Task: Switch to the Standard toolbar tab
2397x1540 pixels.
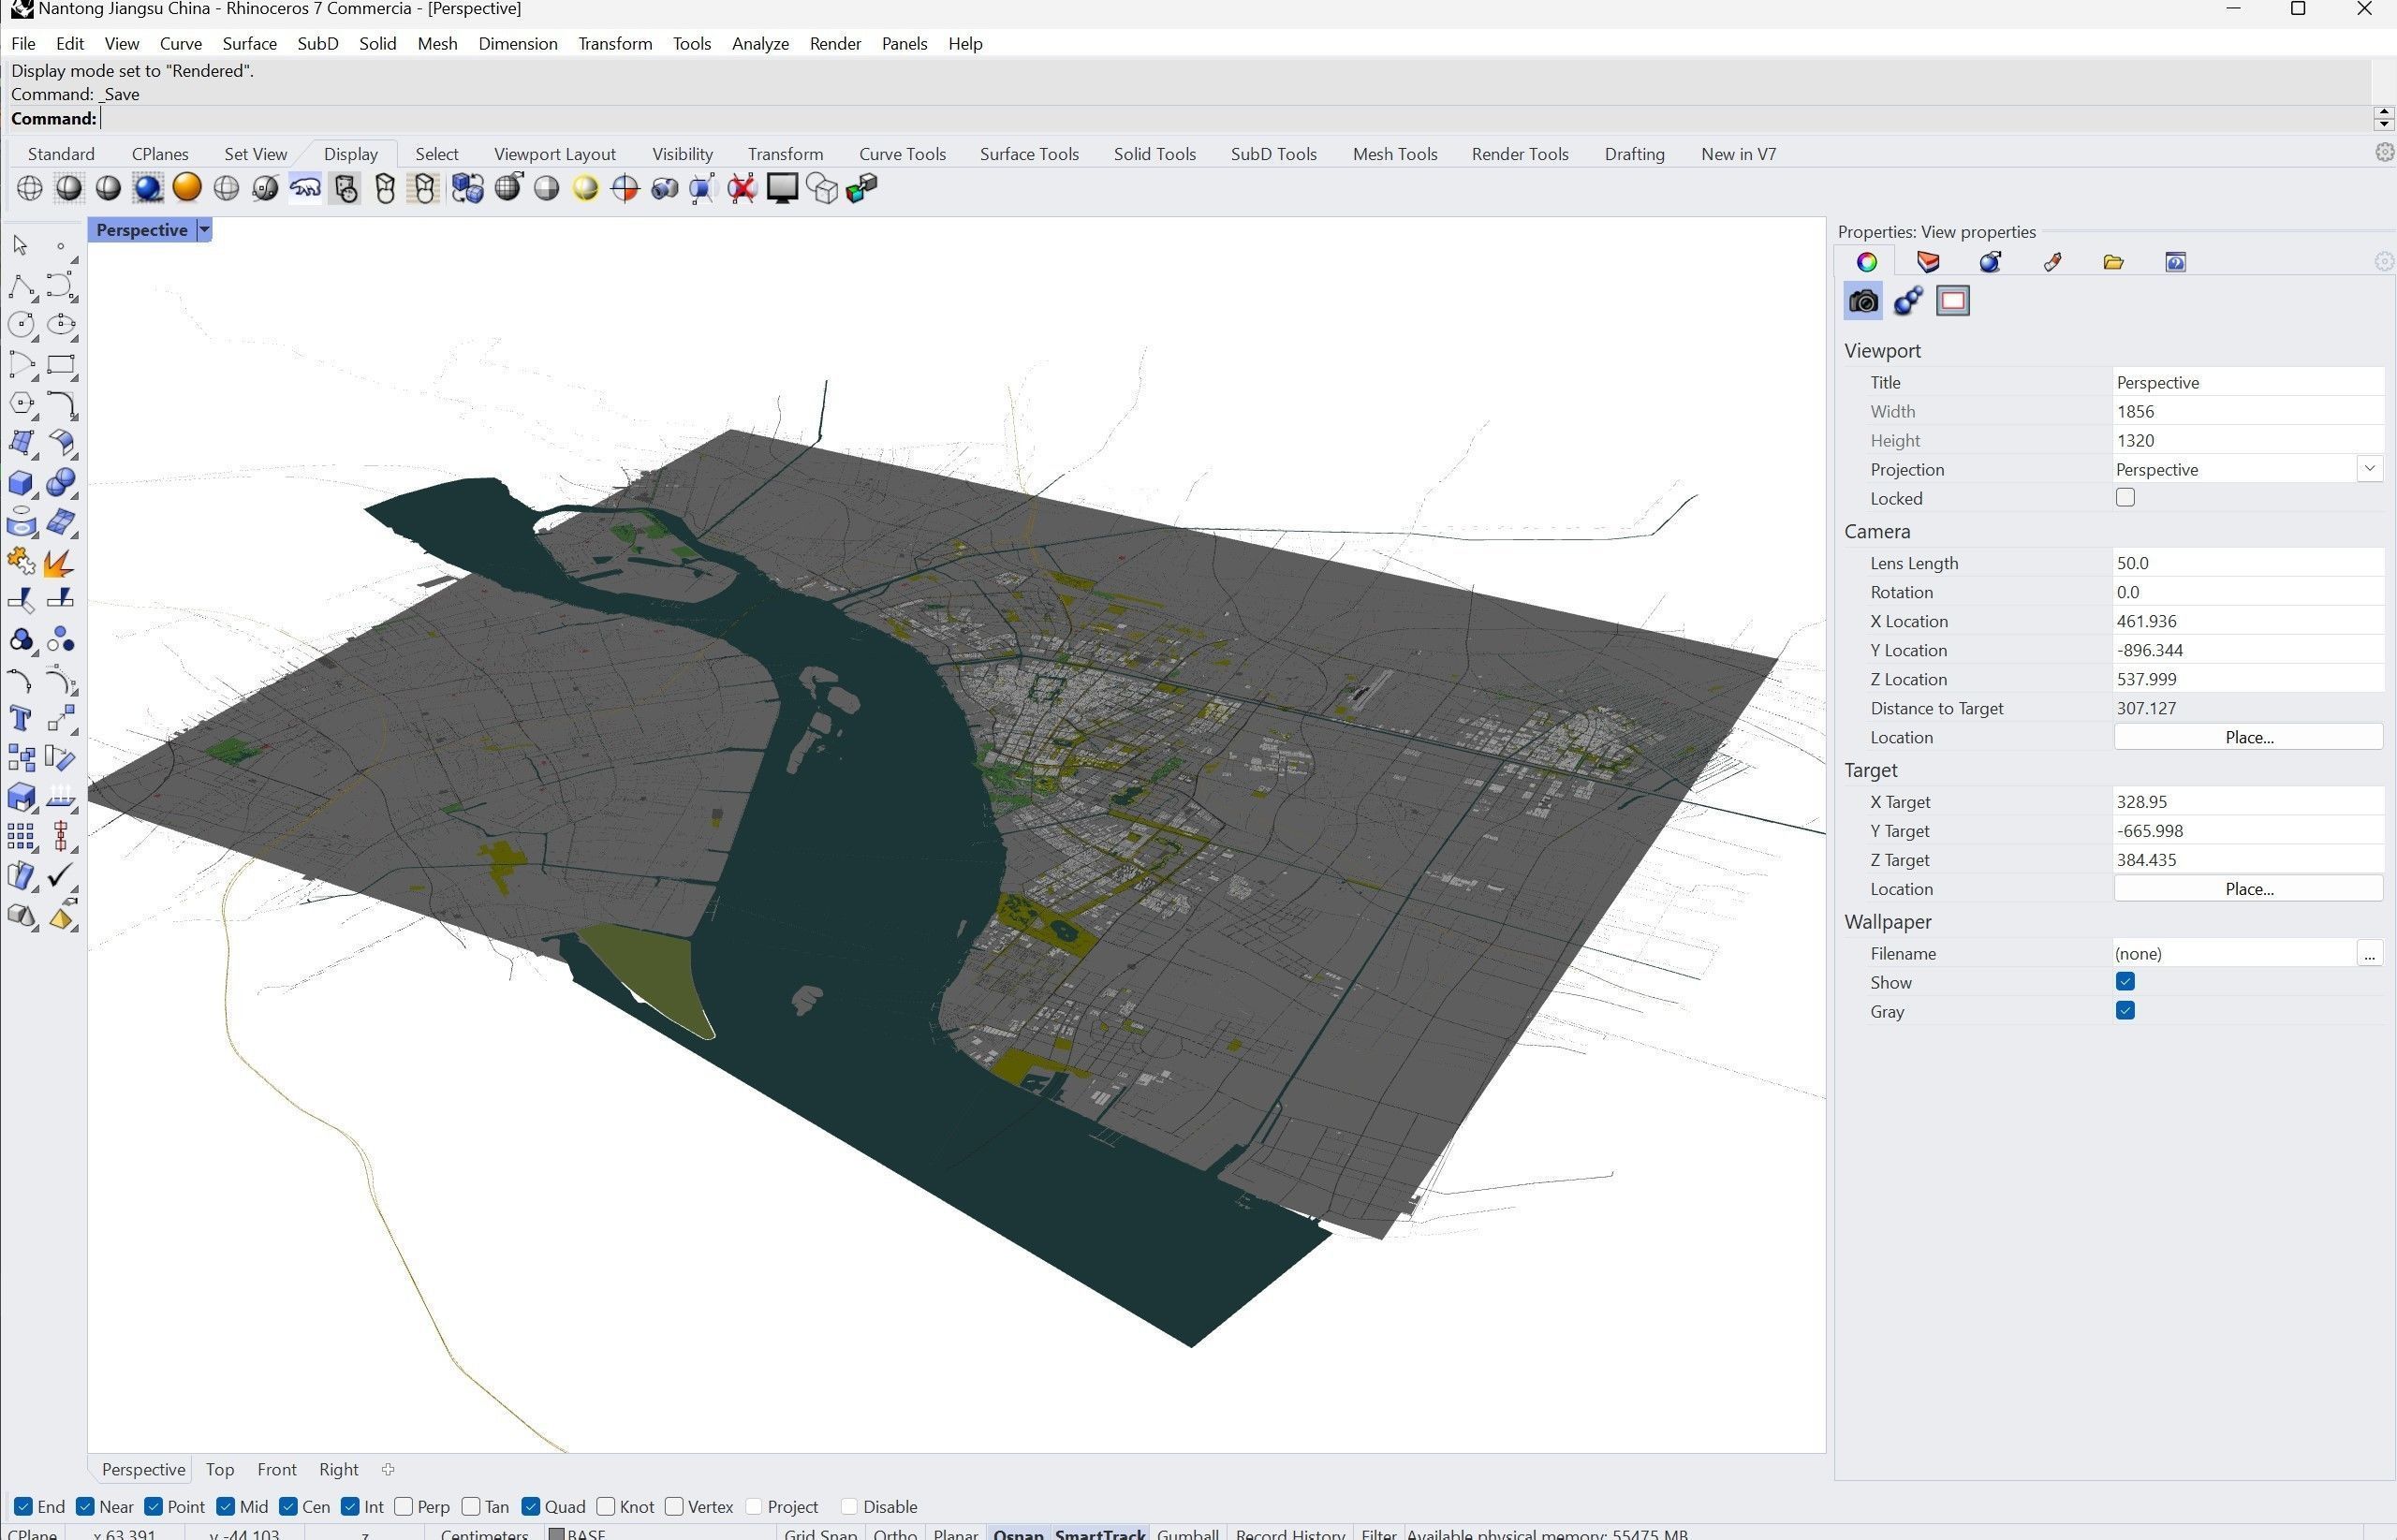Action: [61, 154]
